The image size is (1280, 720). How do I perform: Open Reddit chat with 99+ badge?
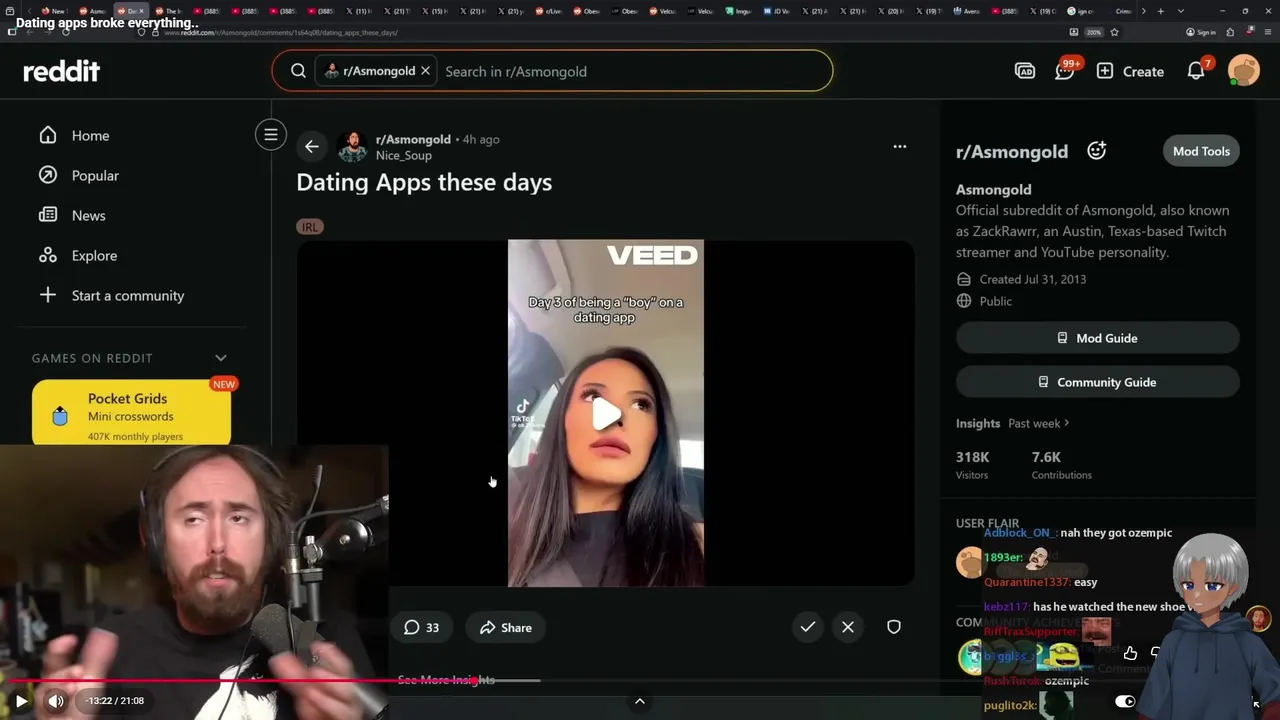click(1065, 70)
